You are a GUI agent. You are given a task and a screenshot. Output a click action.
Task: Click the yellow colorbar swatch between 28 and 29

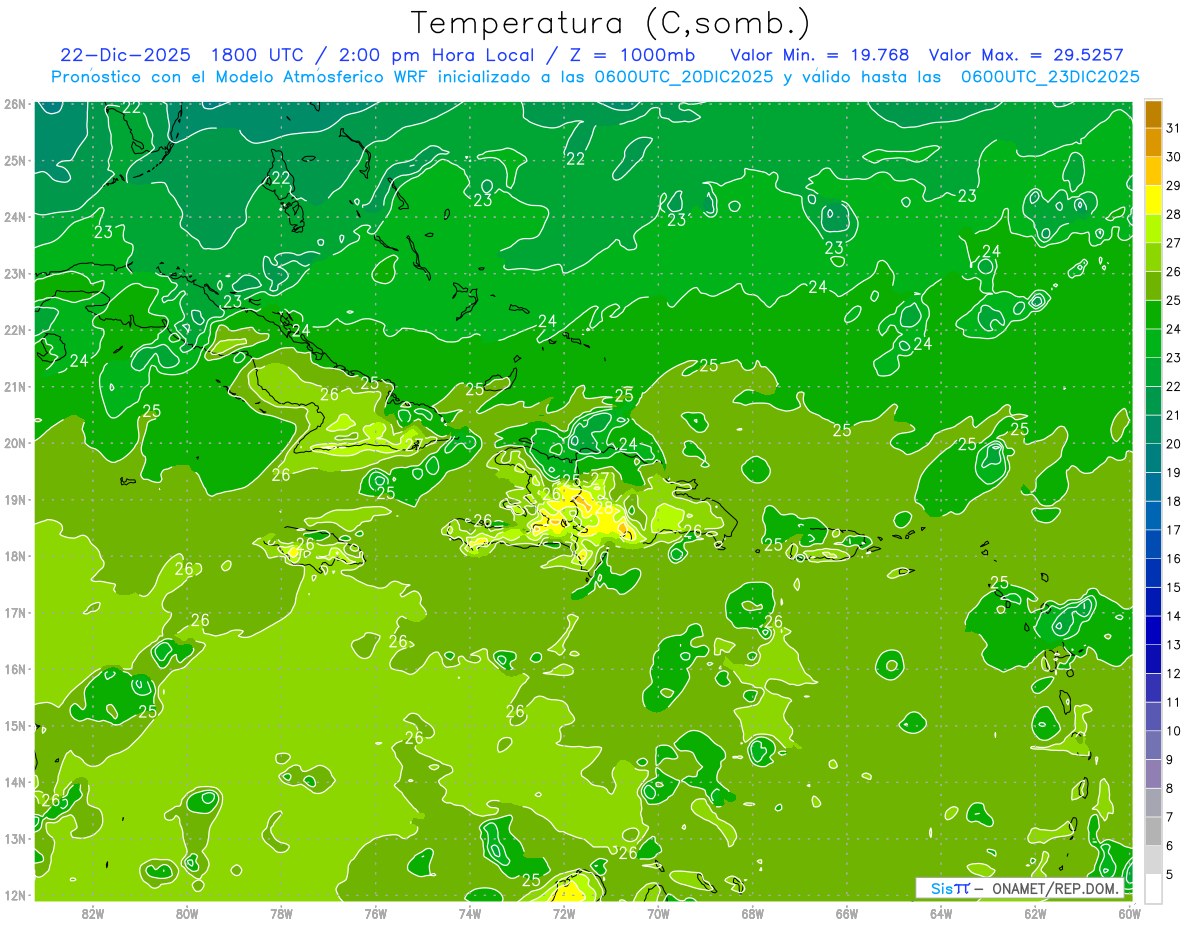click(x=1154, y=200)
